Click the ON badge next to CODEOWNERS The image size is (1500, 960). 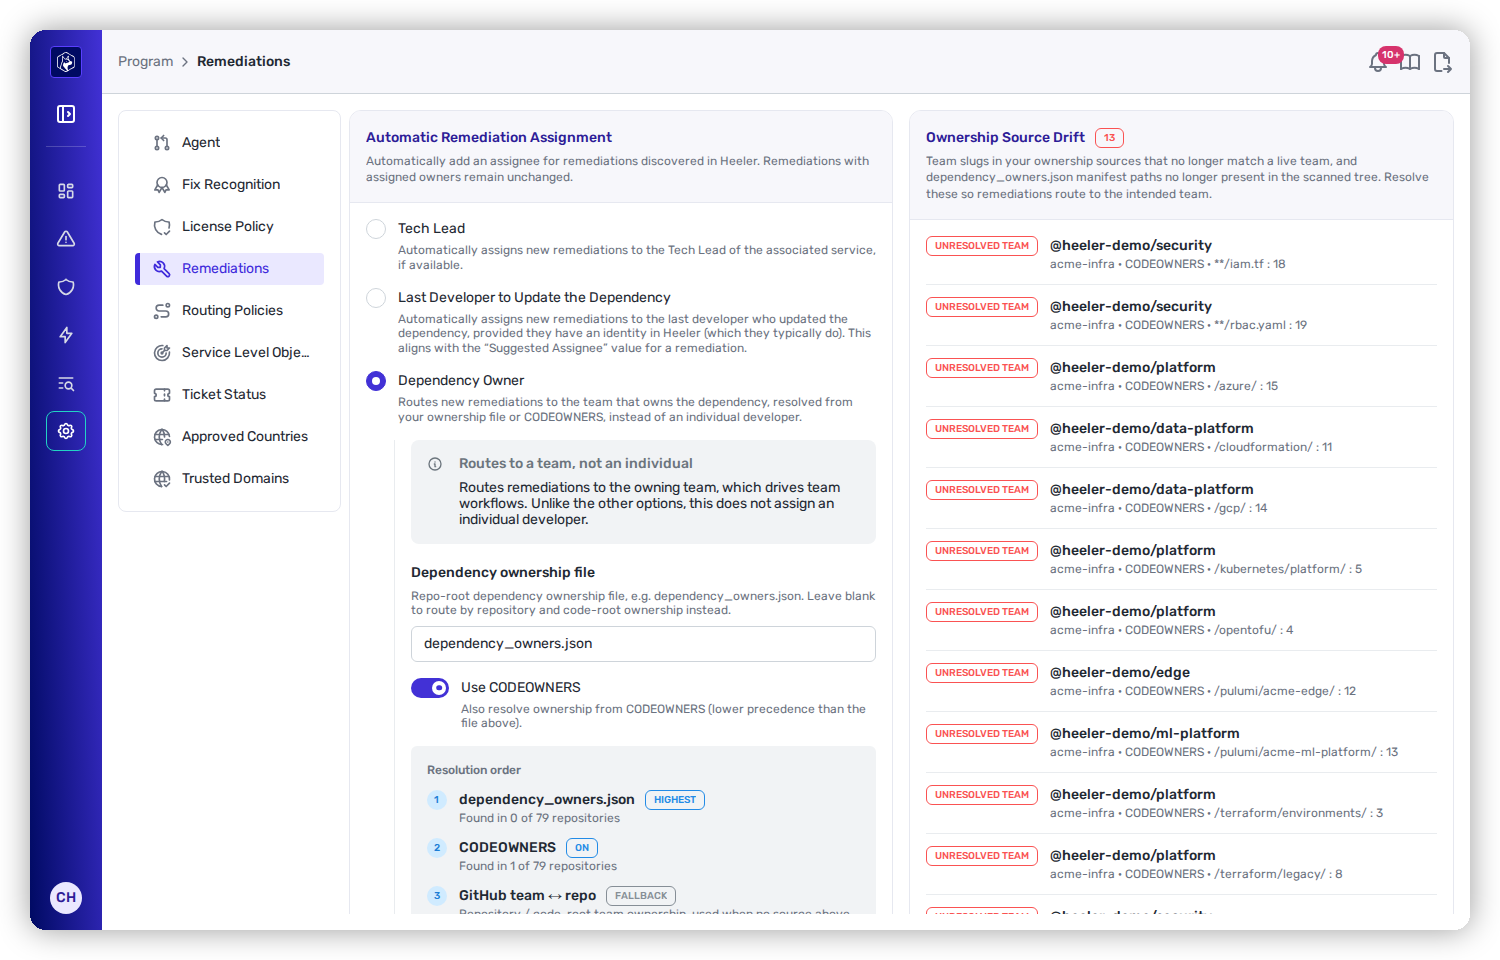(x=582, y=848)
